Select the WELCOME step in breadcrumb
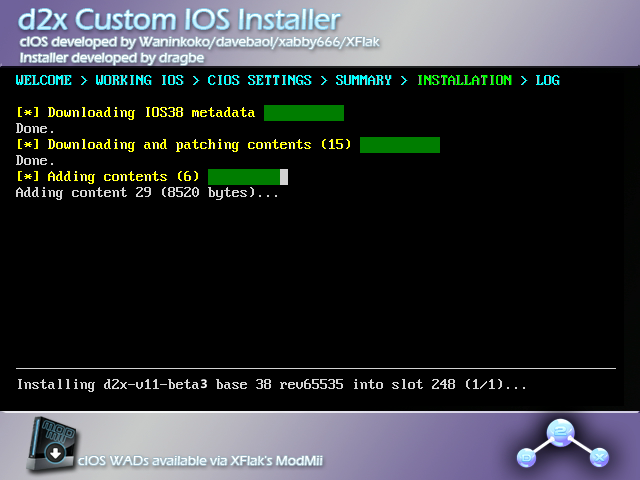The width and height of the screenshot is (640, 480). tap(46, 80)
